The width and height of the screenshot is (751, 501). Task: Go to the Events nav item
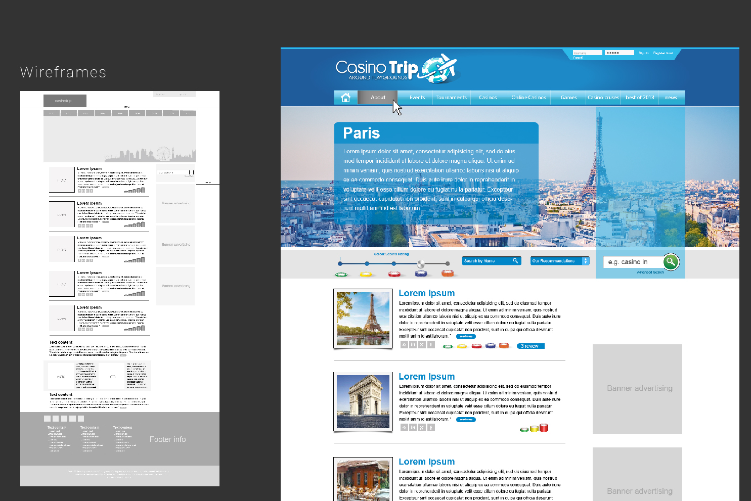pos(417,97)
